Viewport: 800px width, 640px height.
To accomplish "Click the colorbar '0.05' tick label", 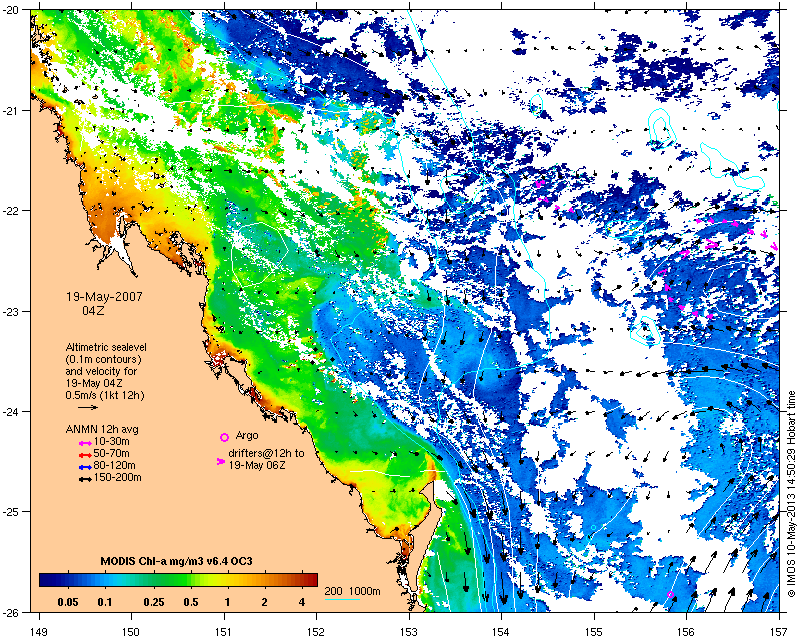I will (x=68, y=602).
